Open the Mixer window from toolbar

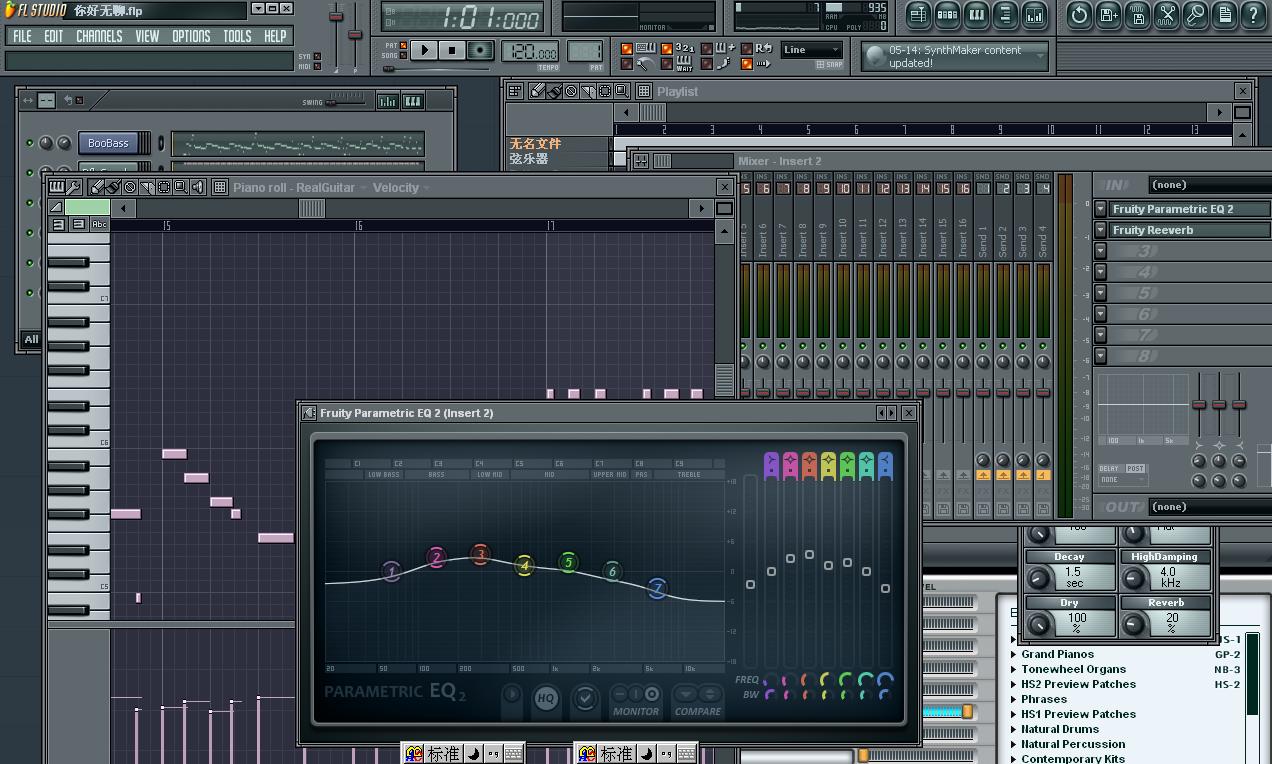1034,15
